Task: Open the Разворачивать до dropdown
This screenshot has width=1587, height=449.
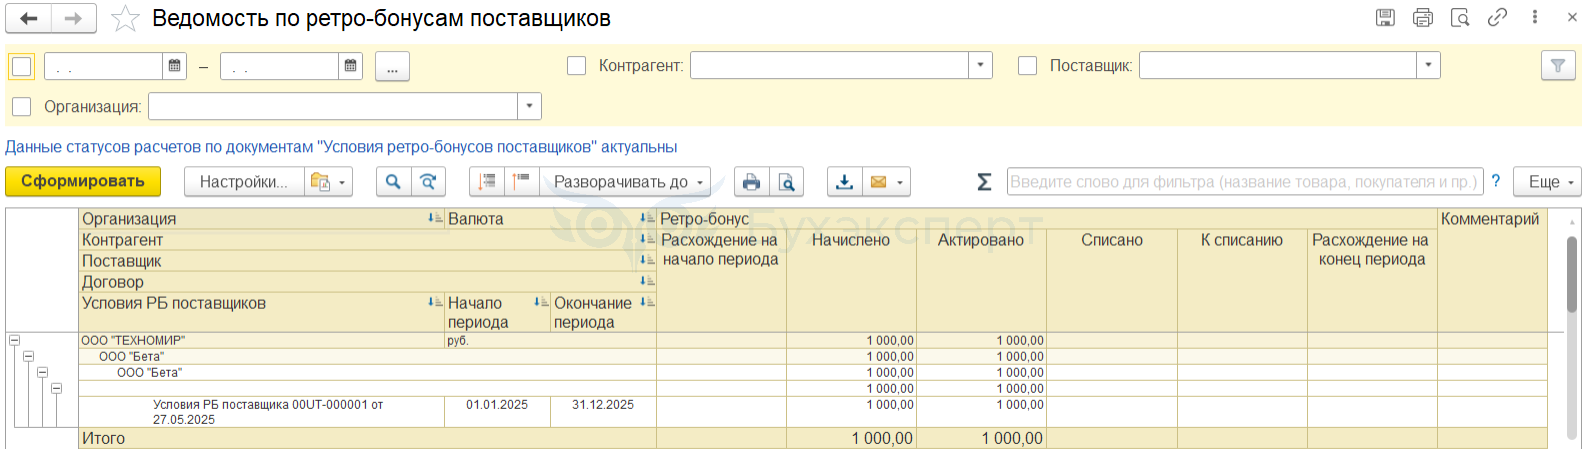Action: (625, 182)
